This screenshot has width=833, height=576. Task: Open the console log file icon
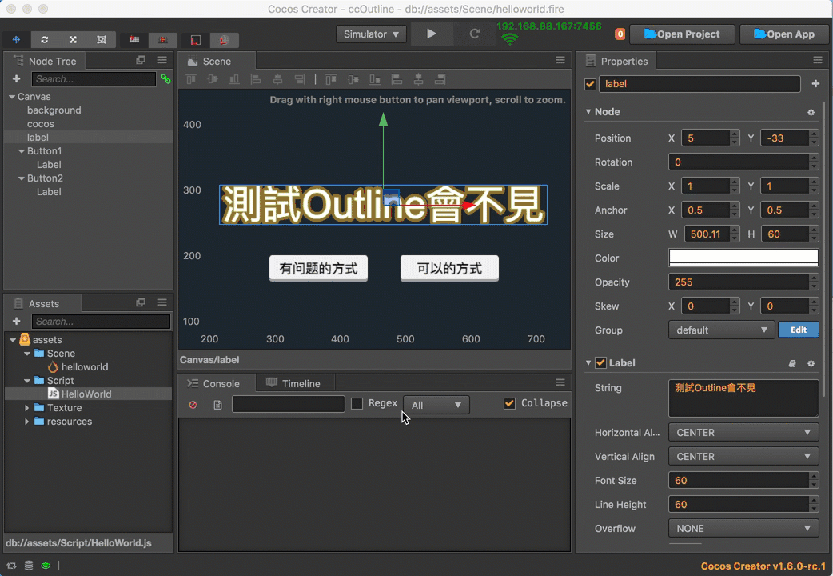[218, 405]
